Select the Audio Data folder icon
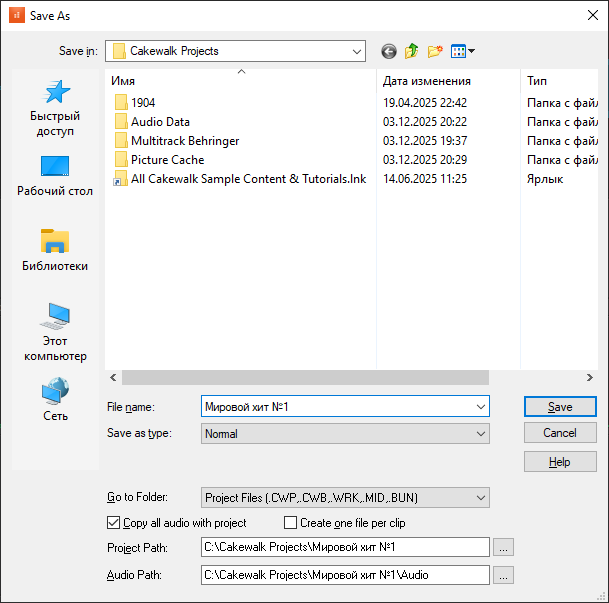The image size is (609, 603). coord(121,122)
